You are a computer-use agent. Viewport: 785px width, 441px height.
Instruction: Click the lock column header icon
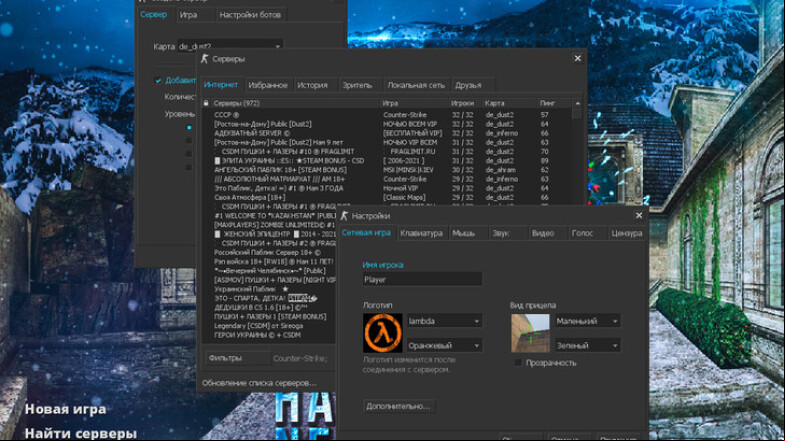click(206, 103)
